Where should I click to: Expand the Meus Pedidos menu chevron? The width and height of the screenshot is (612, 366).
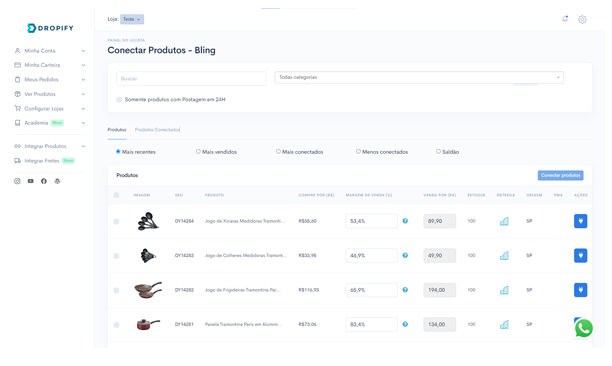83,80
